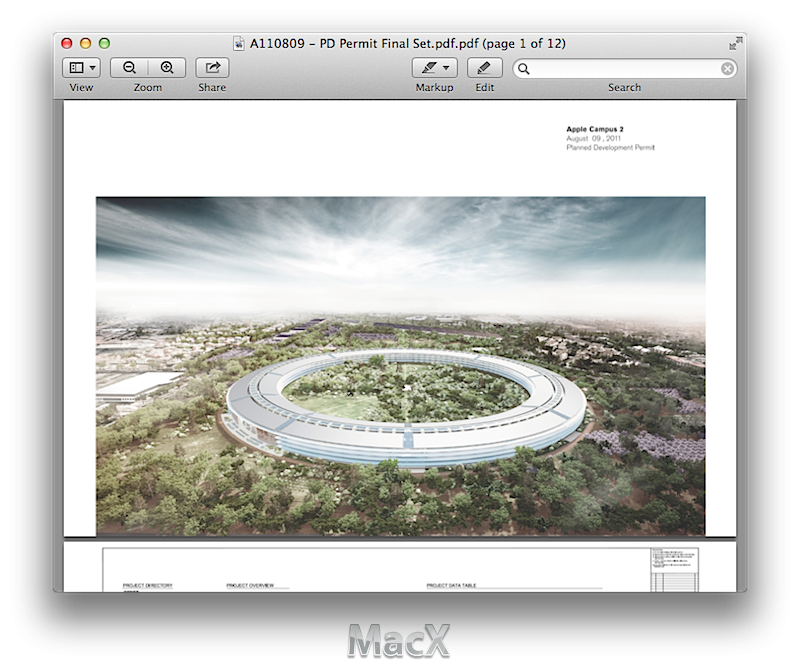Open the View sidebar options button
Screen dimensions: 800x666
click(81, 68)
